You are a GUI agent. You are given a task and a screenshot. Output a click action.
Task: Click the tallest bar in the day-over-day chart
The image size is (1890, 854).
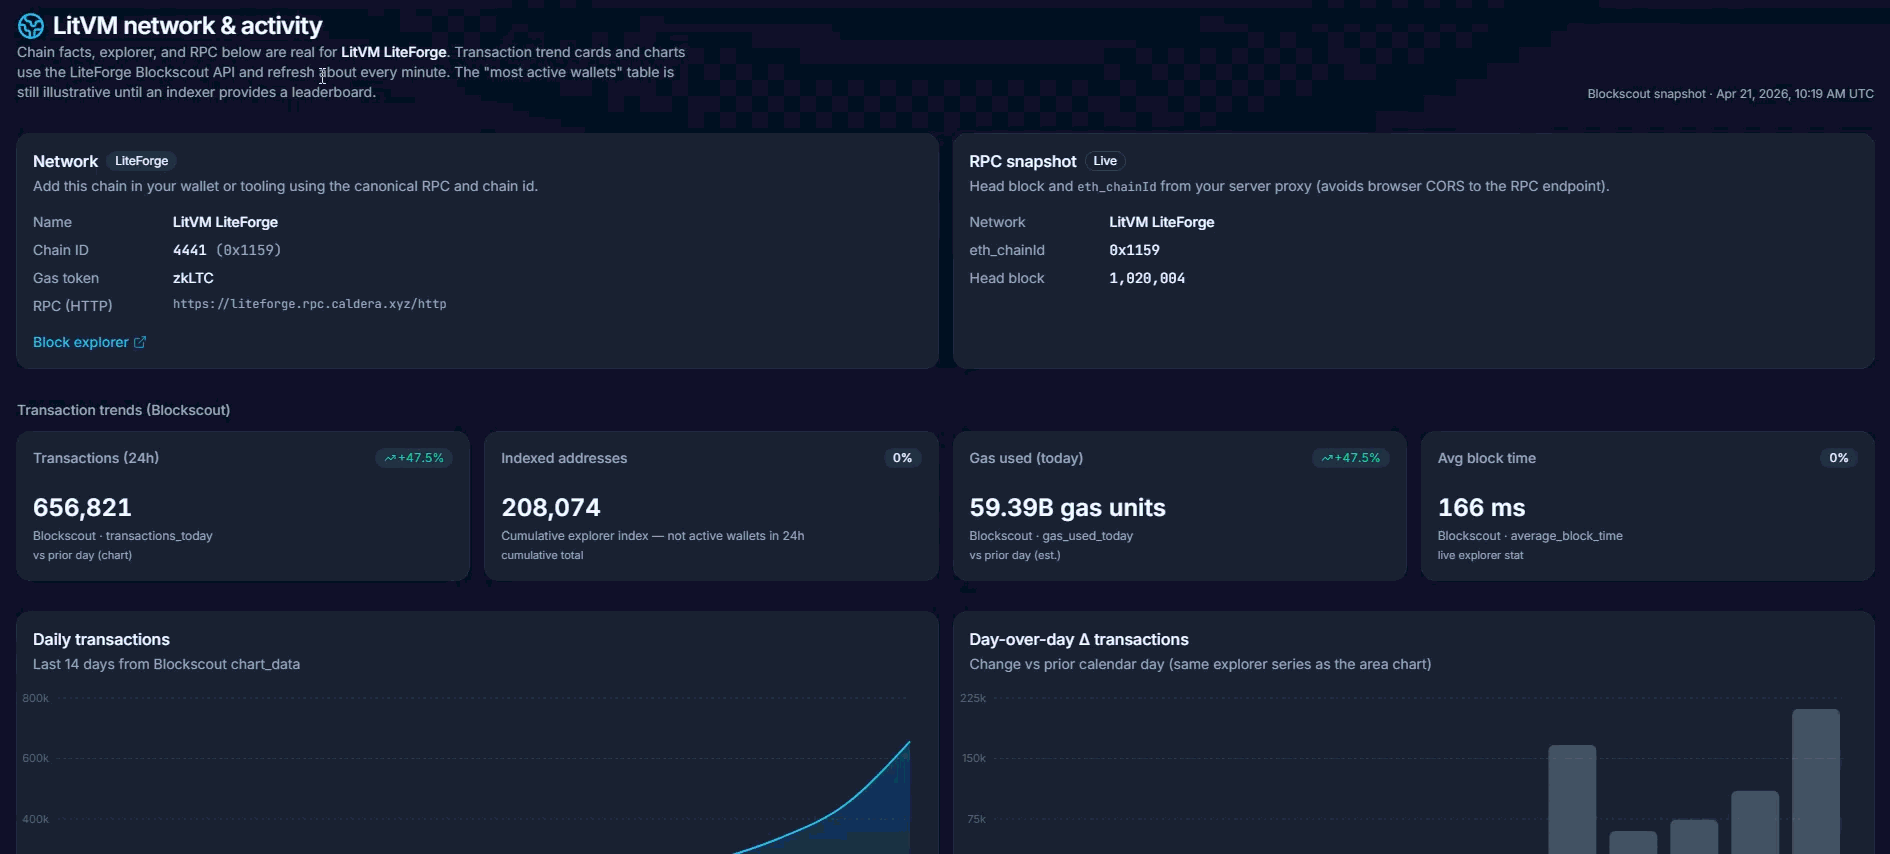coord(1816,781)
